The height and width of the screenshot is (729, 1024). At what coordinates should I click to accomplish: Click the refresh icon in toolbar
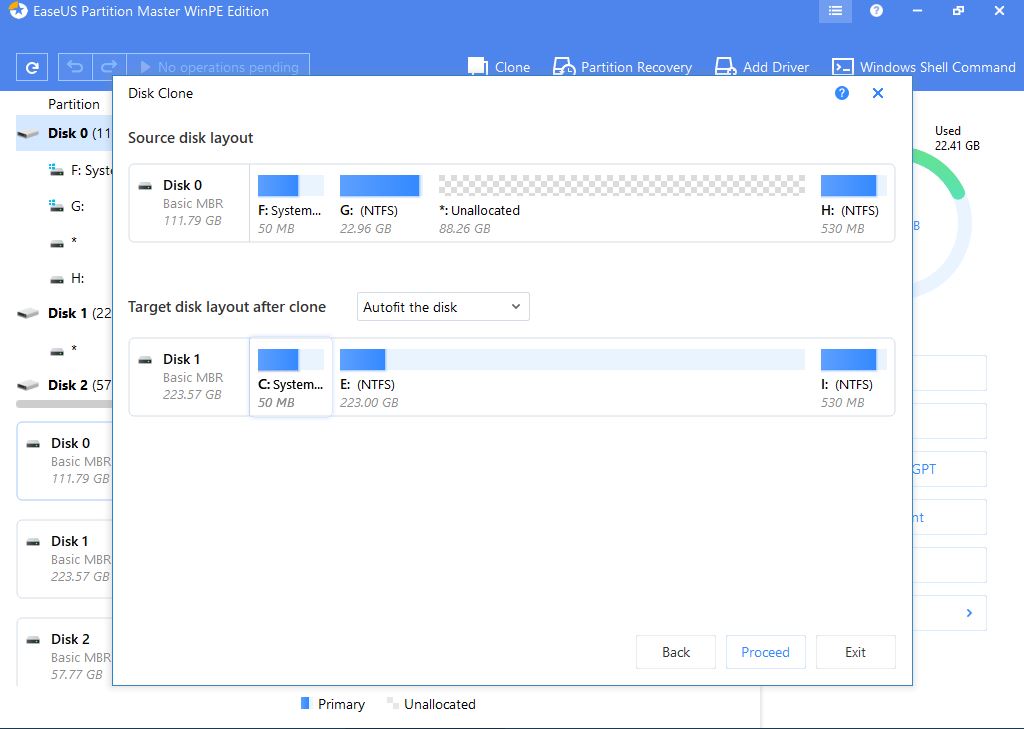pyautogui.click(x=32, y=68)
